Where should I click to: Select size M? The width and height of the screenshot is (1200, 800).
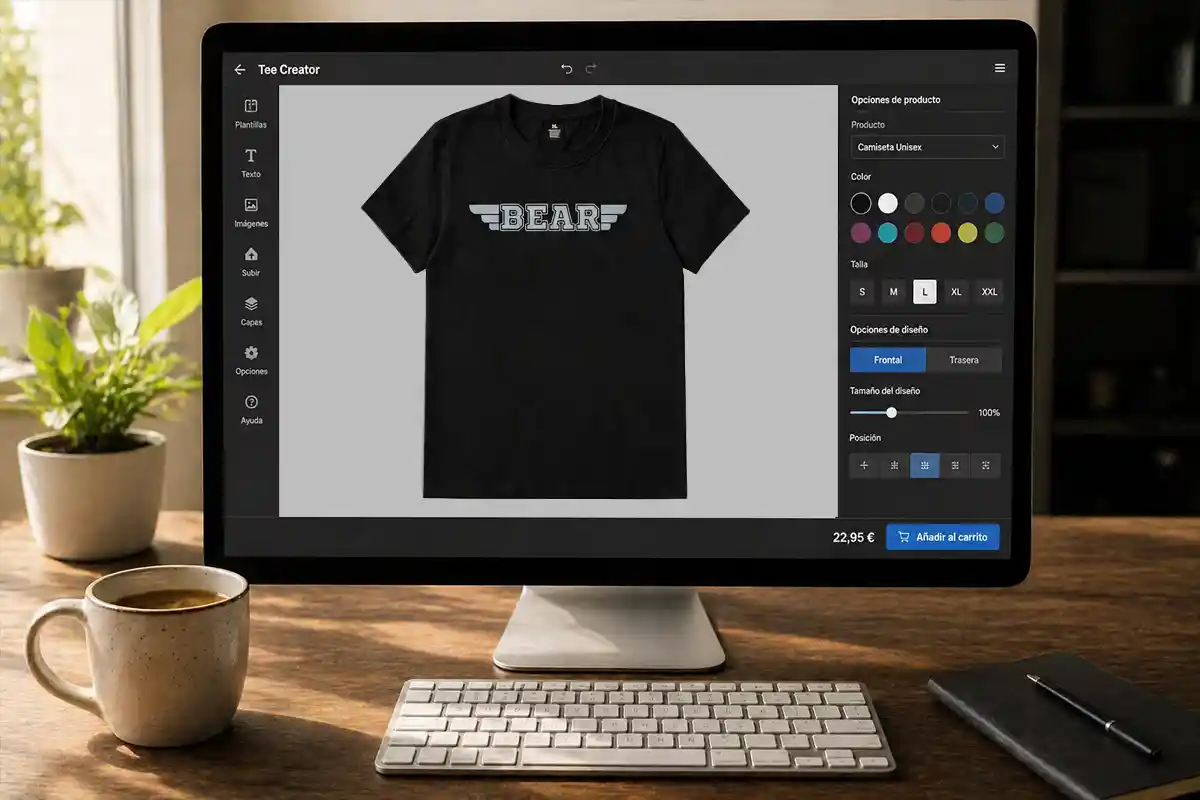point(893,292)
